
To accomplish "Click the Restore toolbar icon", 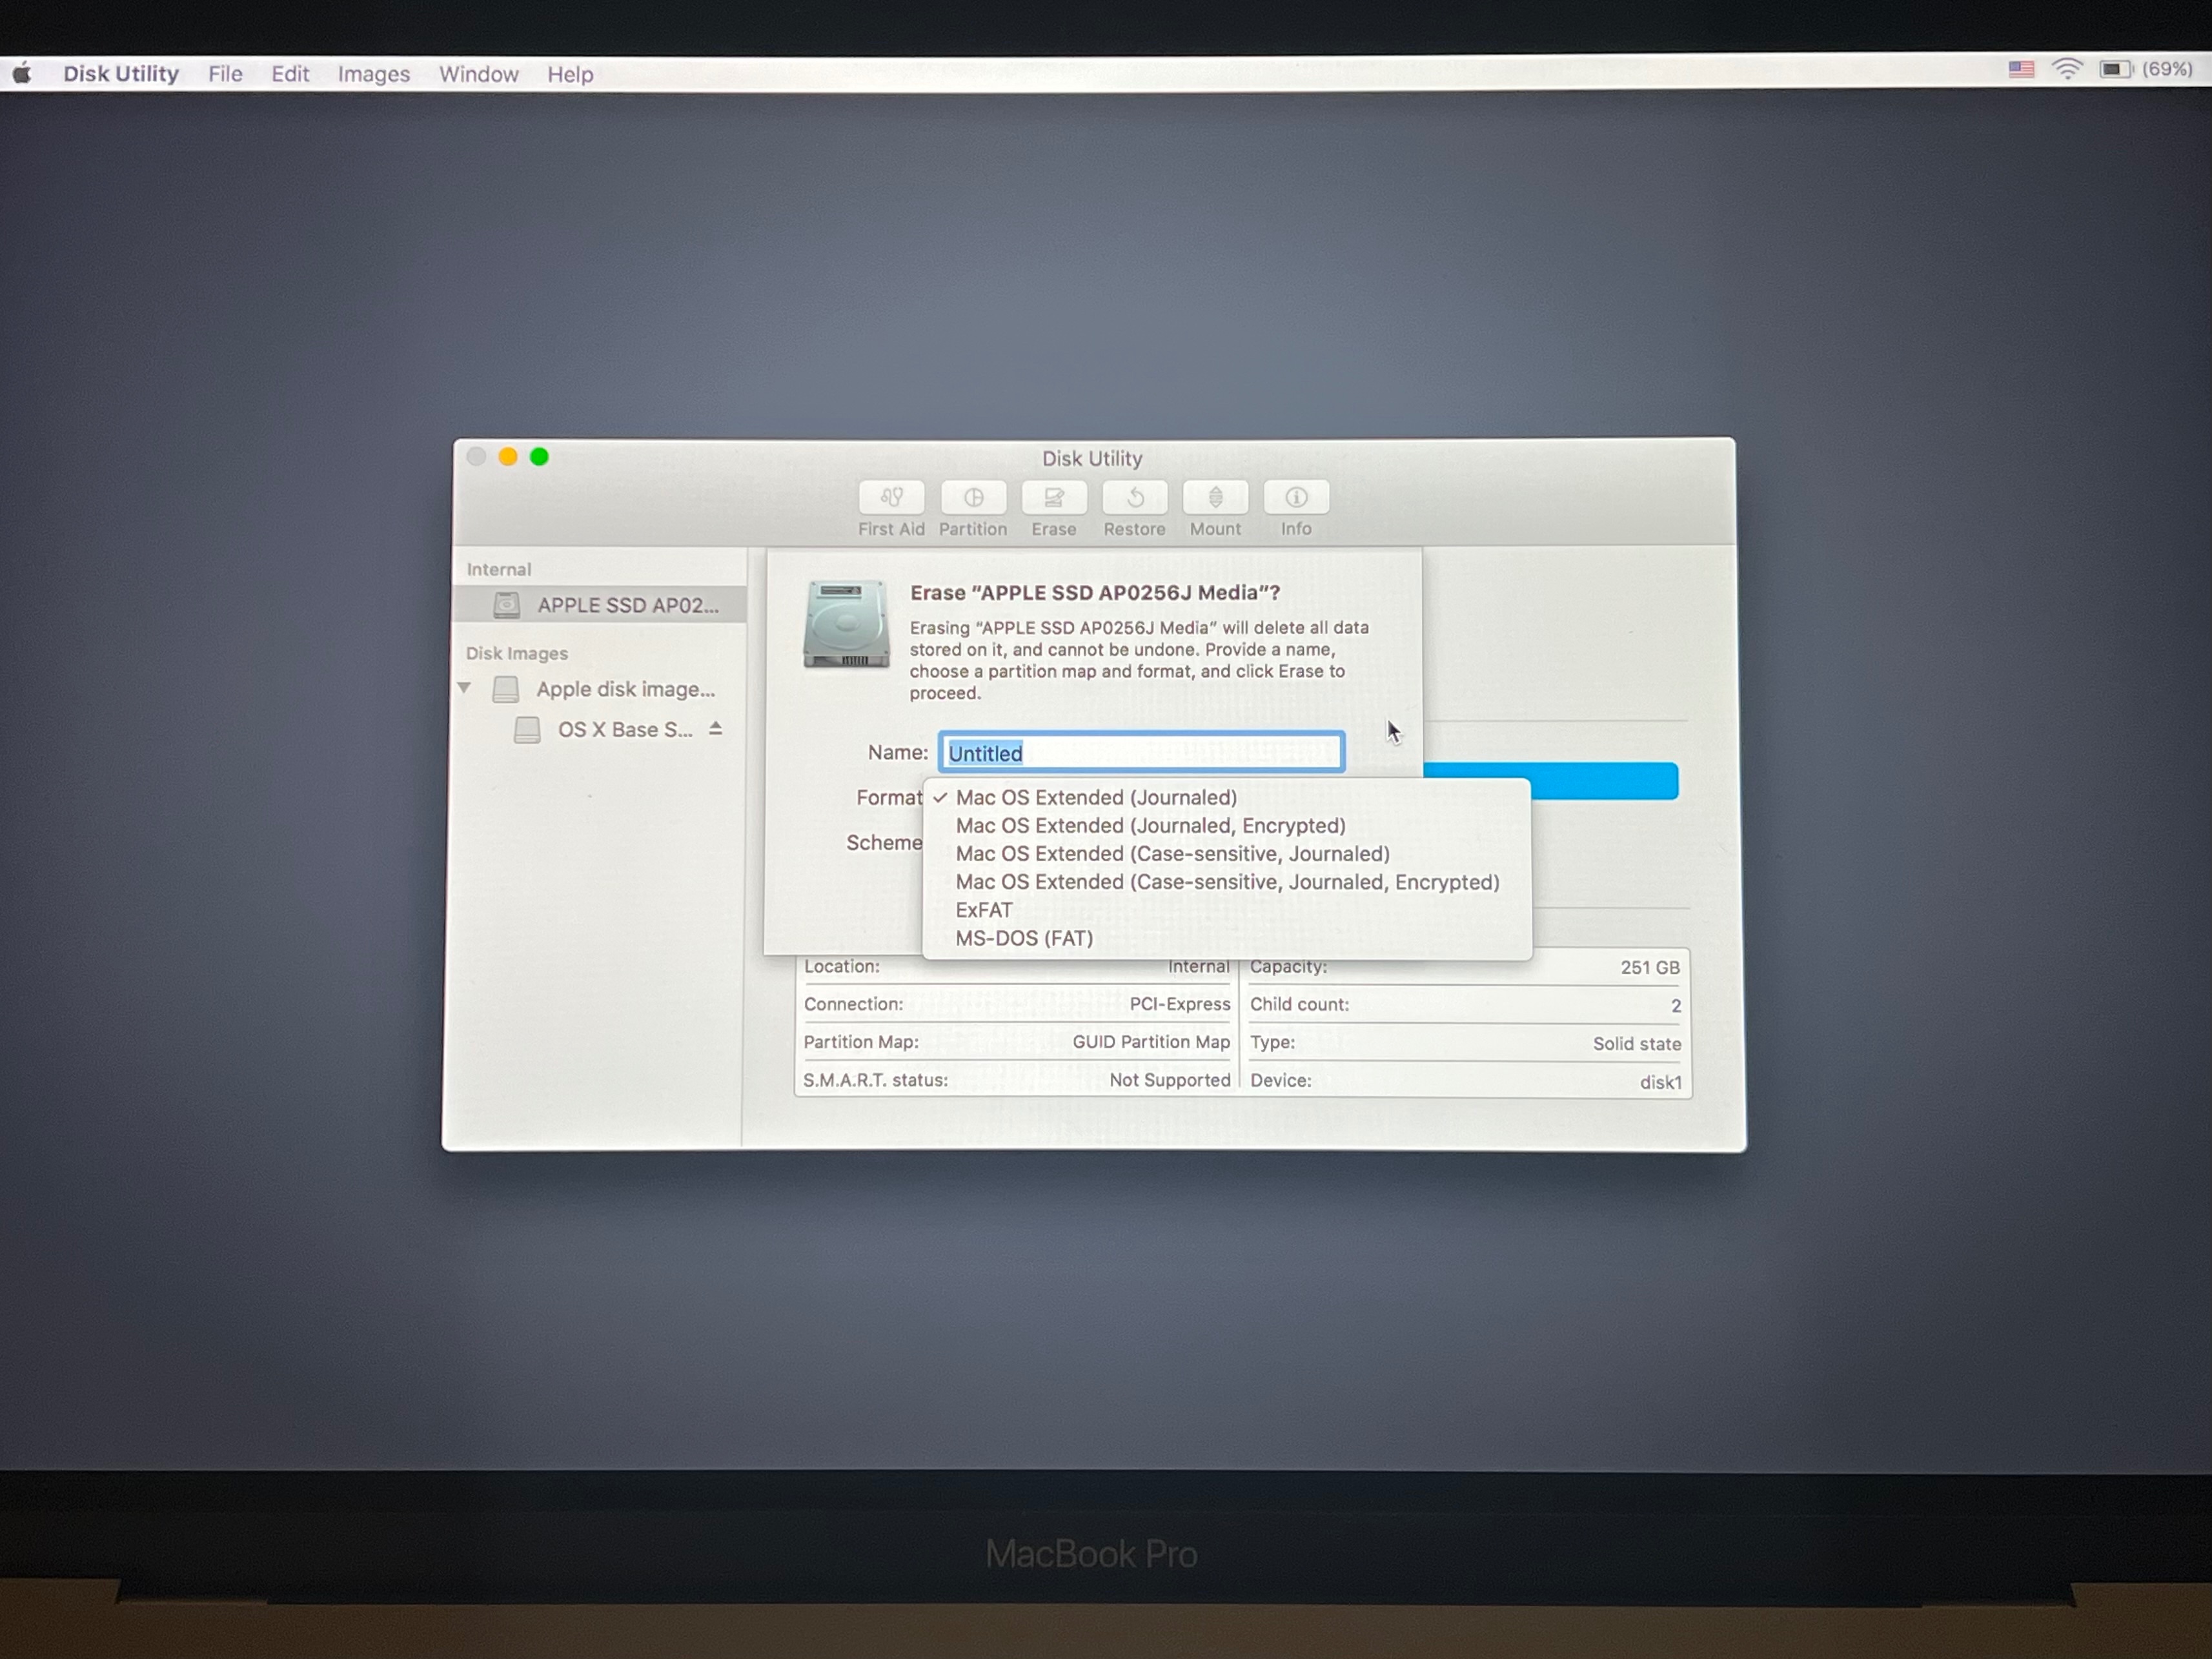I will click(1135, 498).
